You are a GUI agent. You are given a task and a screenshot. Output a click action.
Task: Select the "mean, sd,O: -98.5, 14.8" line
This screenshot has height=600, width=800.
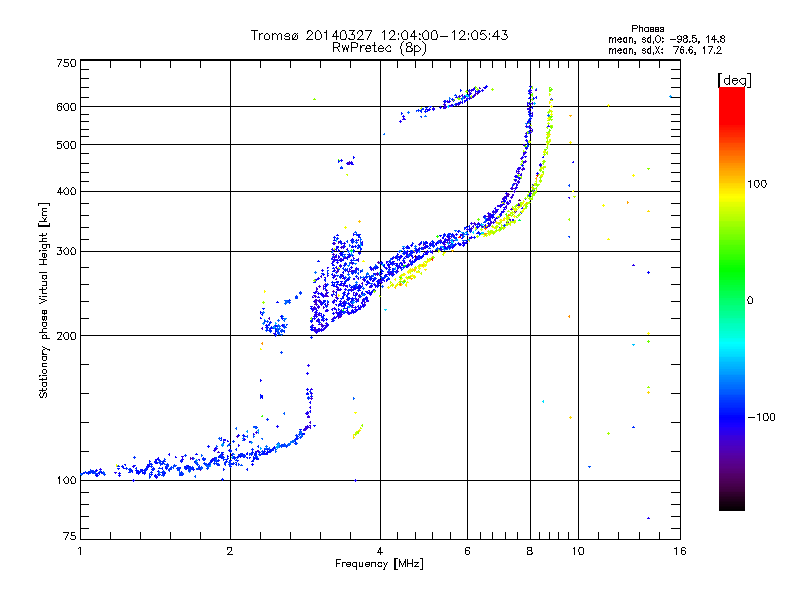pyautogui.click(x=666, y=39)
